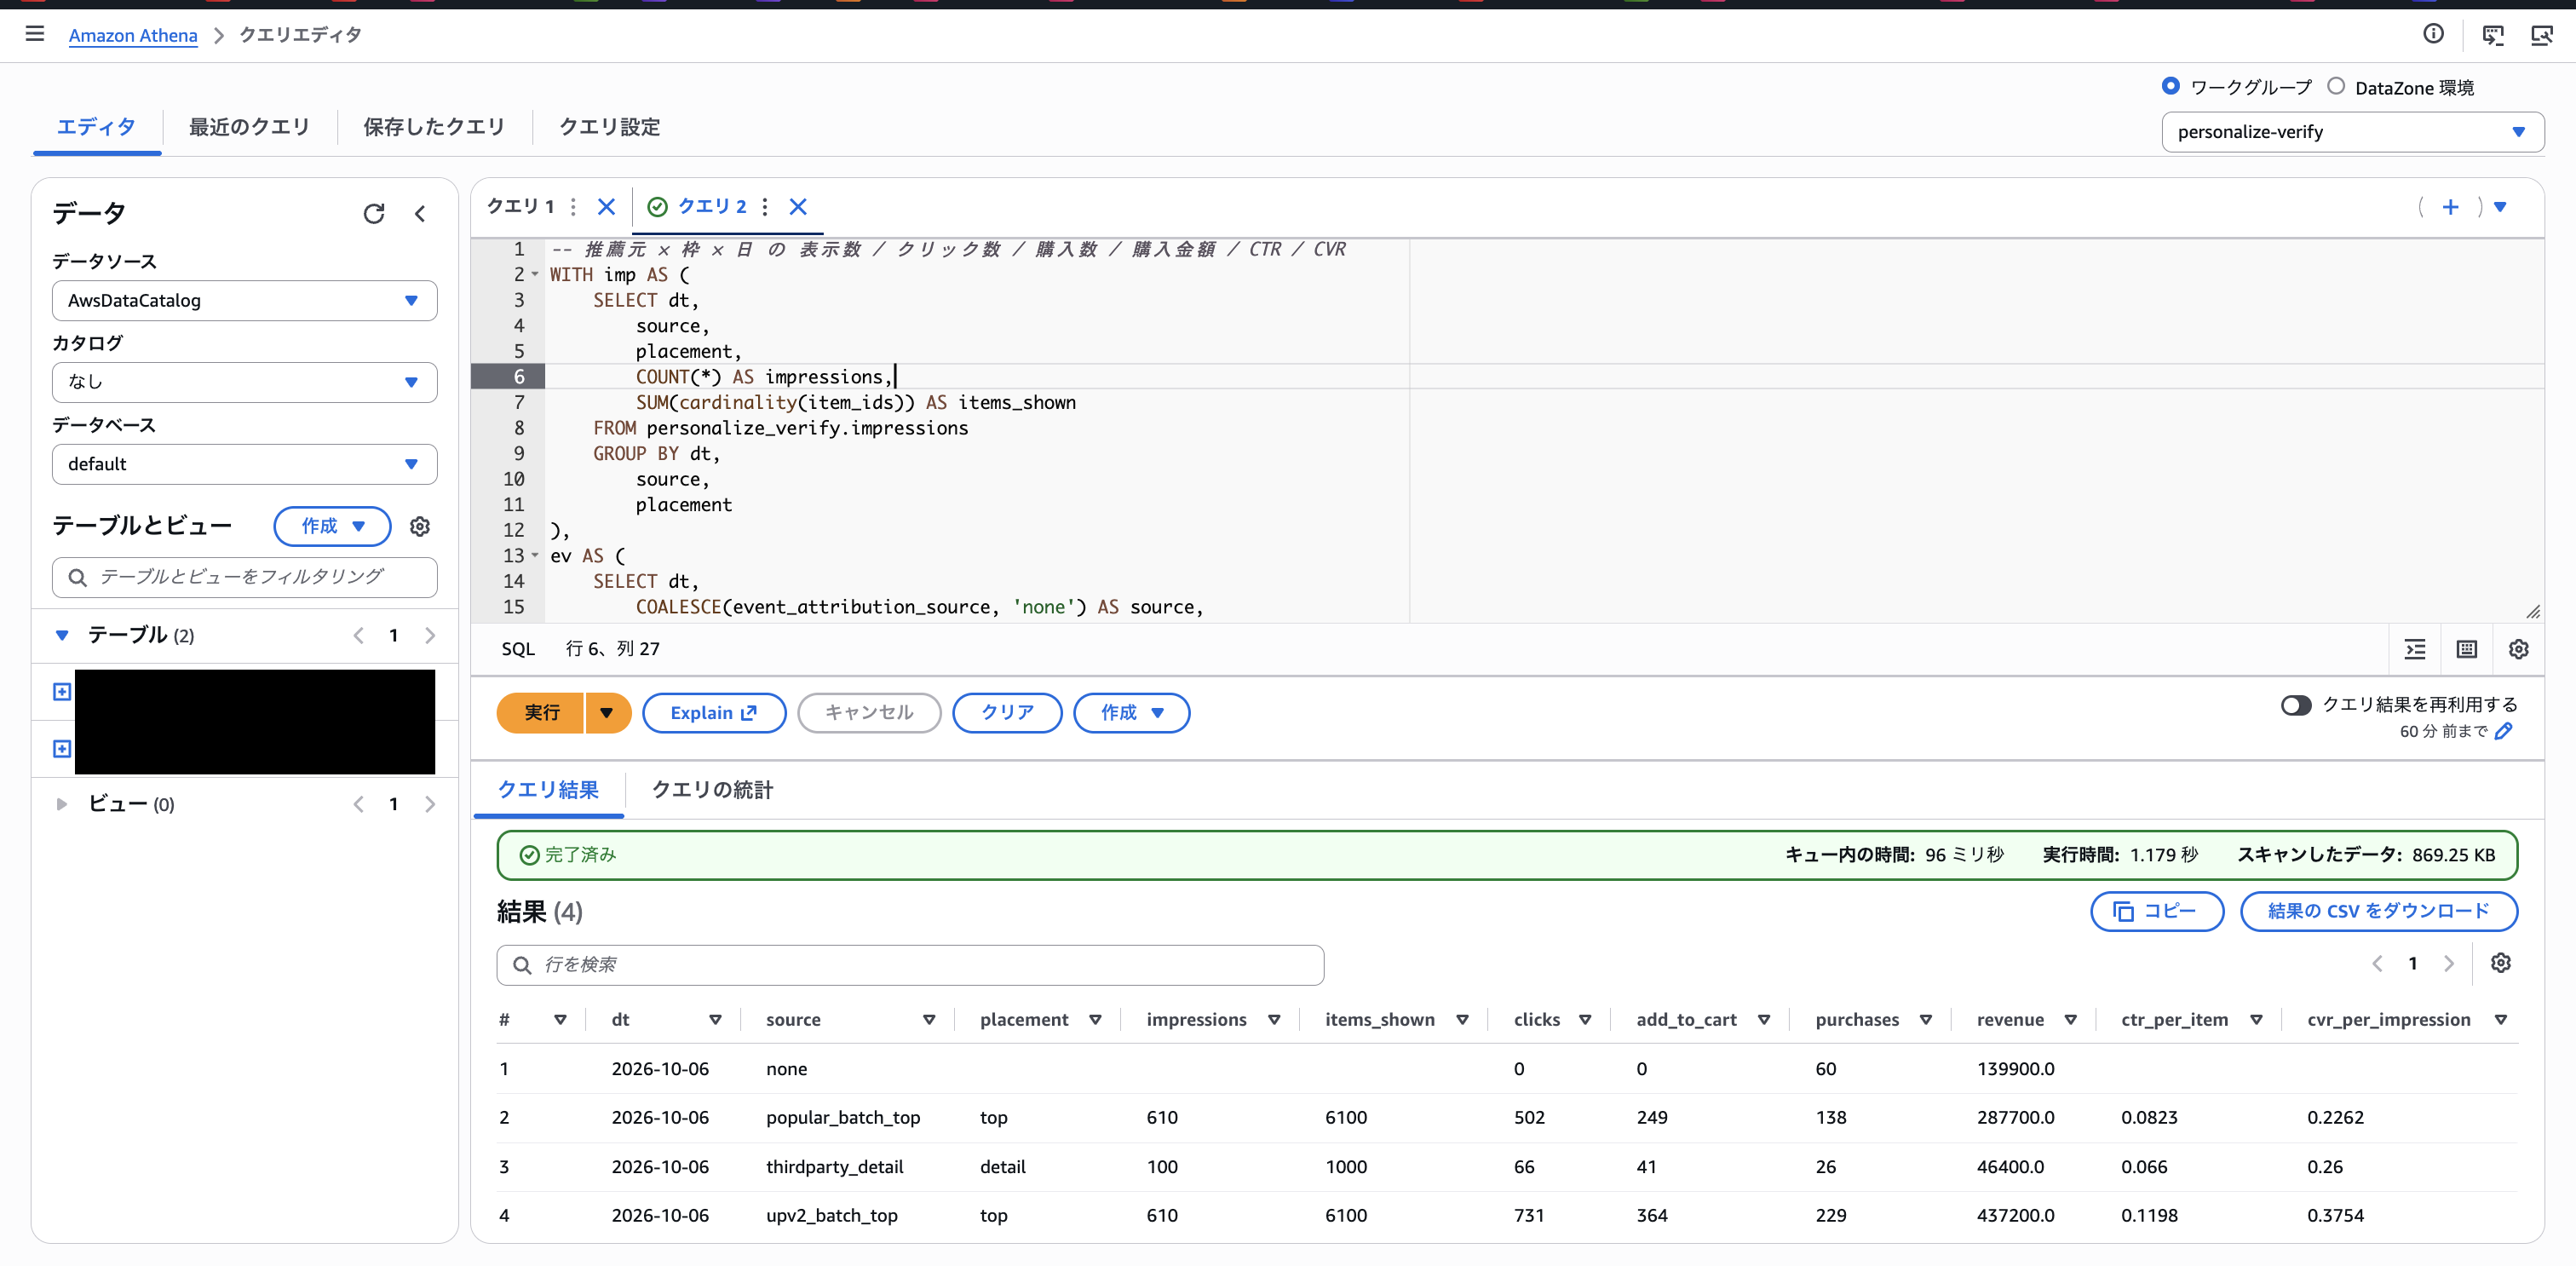Switch to the 保存したクエリ tab
Image resolution: width=2576 pixels, height=1266 pixels.
(434, 127)
